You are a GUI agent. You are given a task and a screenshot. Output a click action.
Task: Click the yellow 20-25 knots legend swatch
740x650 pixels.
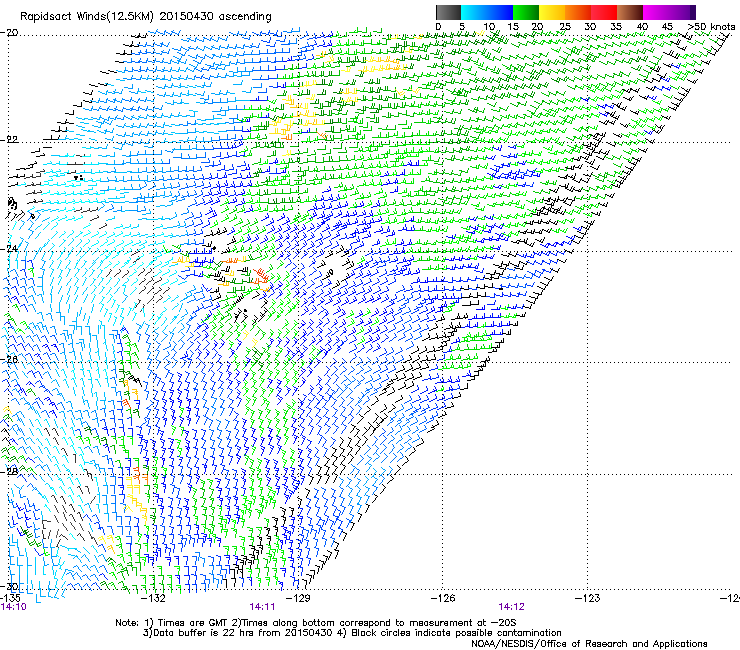tap(552, 12)
